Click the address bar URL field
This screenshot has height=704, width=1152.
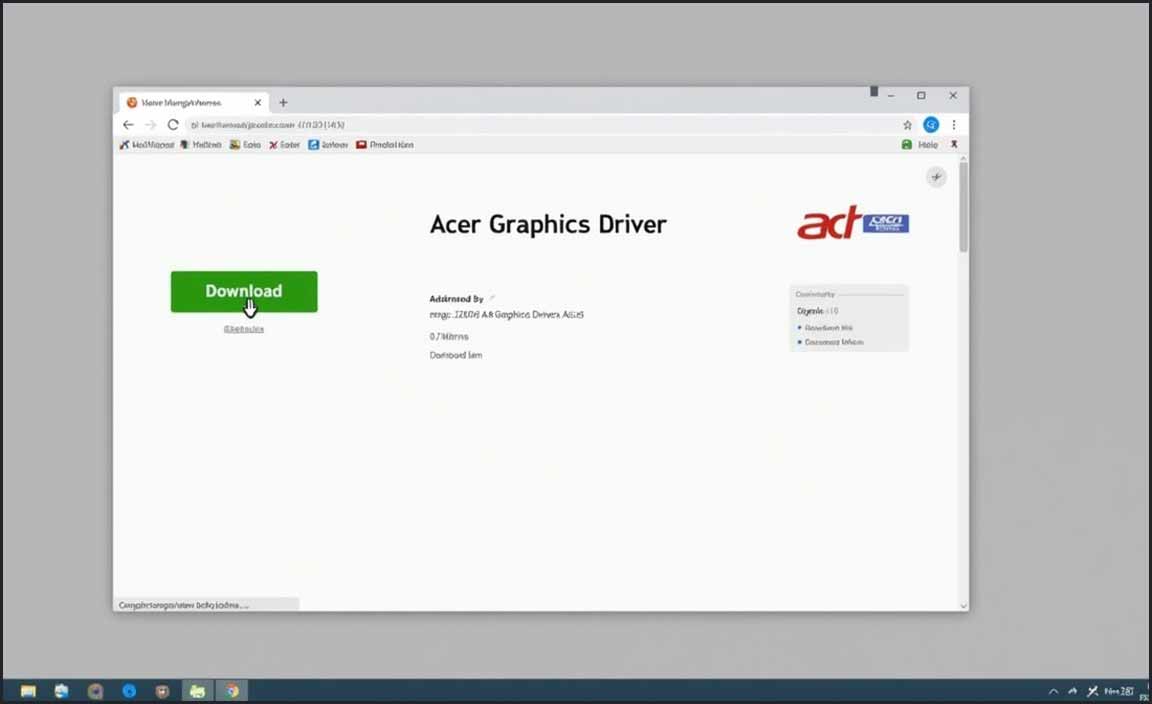pos(500,125)
